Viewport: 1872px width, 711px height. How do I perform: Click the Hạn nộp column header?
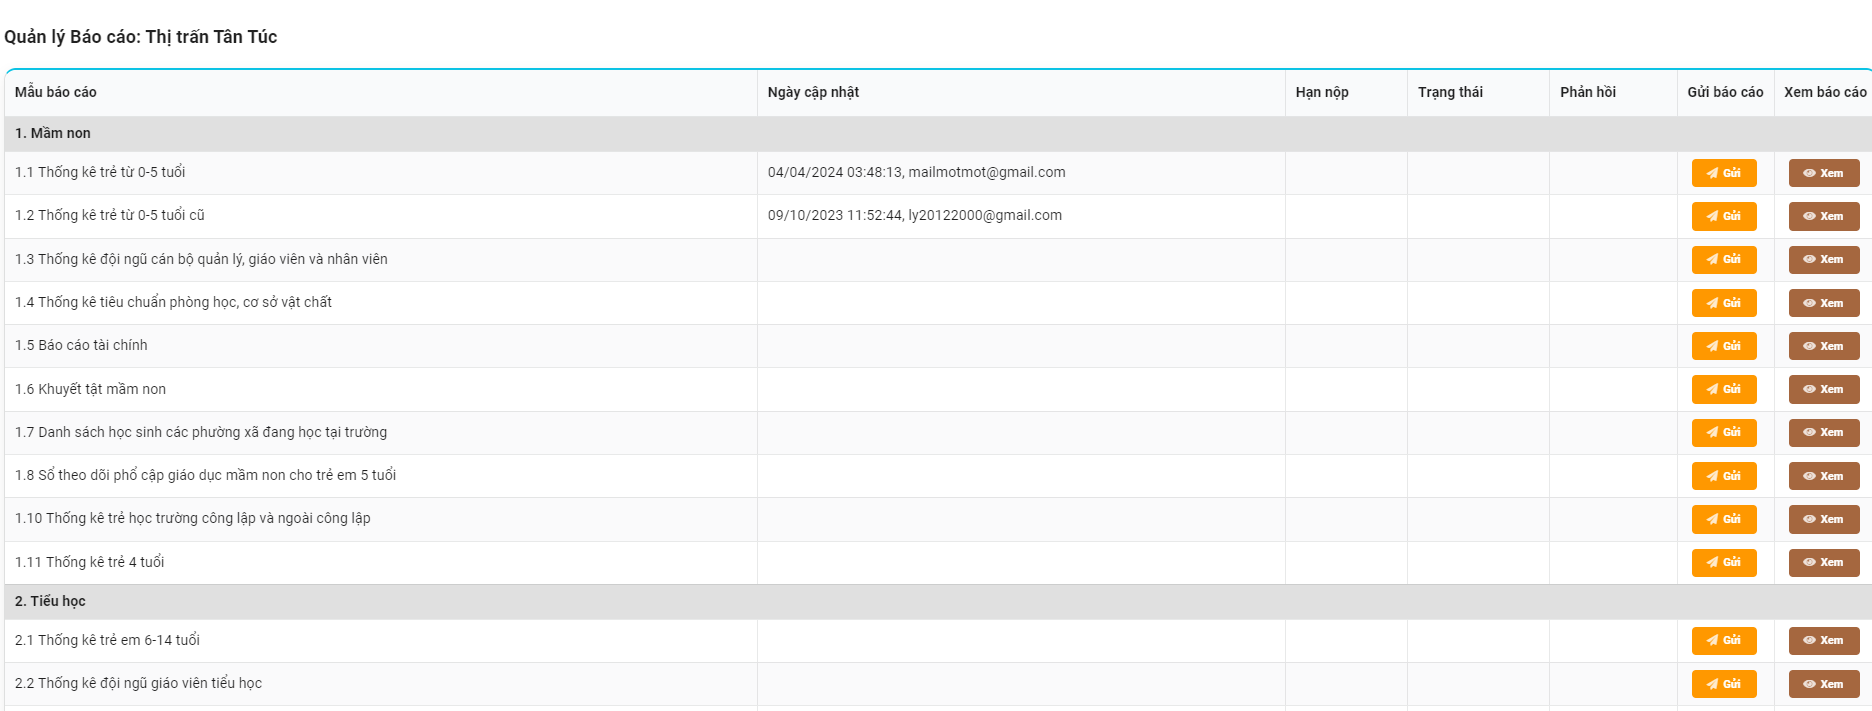click(1322, 92)
